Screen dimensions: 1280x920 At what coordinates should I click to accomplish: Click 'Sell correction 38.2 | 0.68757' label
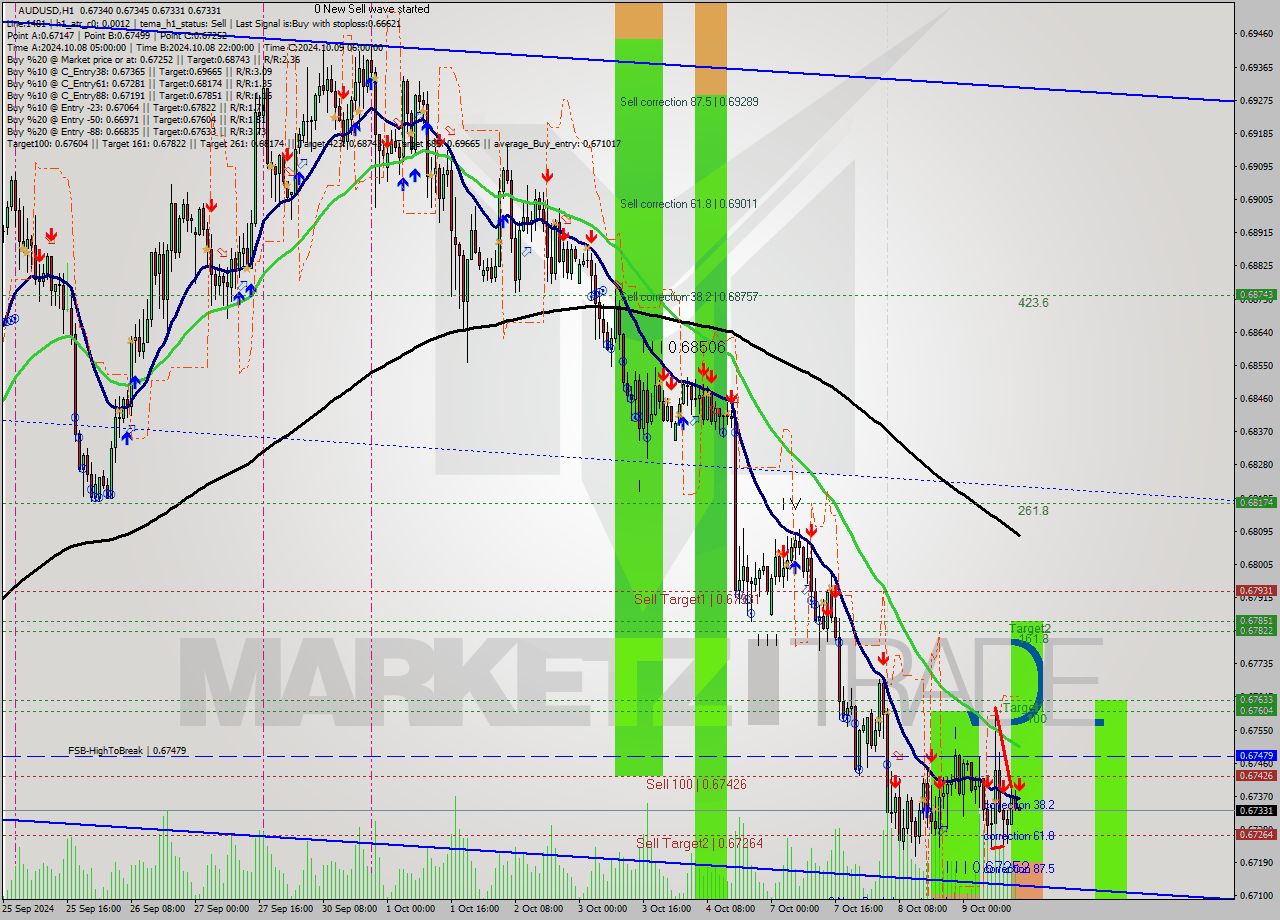pos(688,297)
